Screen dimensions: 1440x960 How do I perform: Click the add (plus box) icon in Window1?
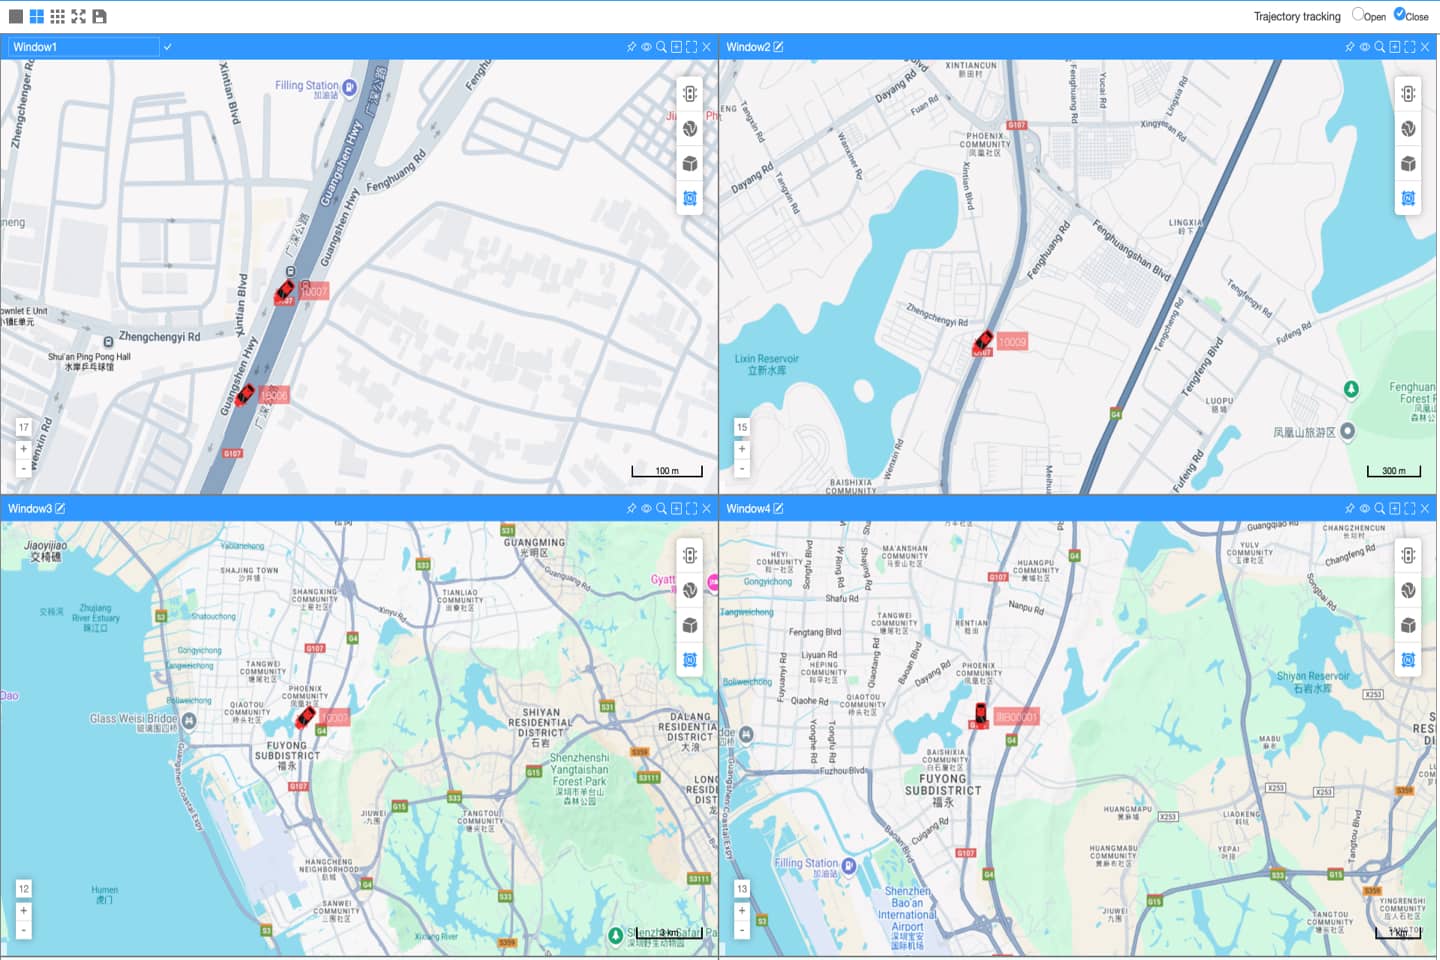676,47
